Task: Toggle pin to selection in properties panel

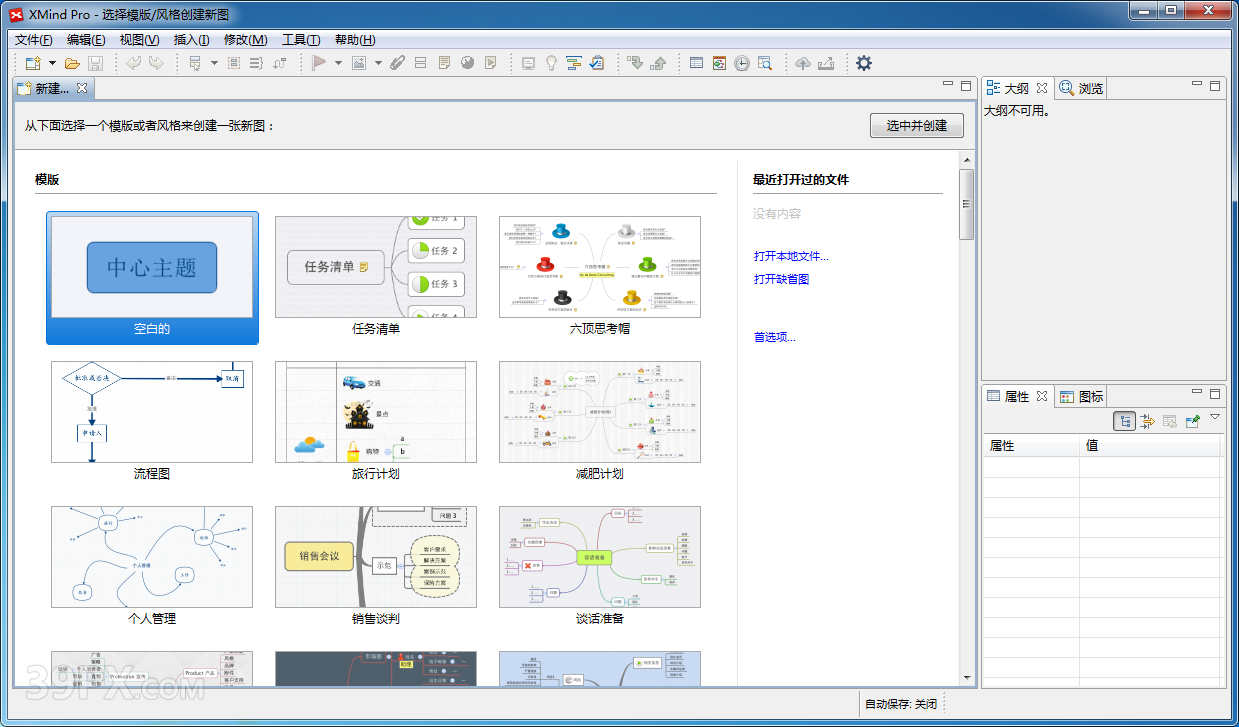Action: (1192, 422)
